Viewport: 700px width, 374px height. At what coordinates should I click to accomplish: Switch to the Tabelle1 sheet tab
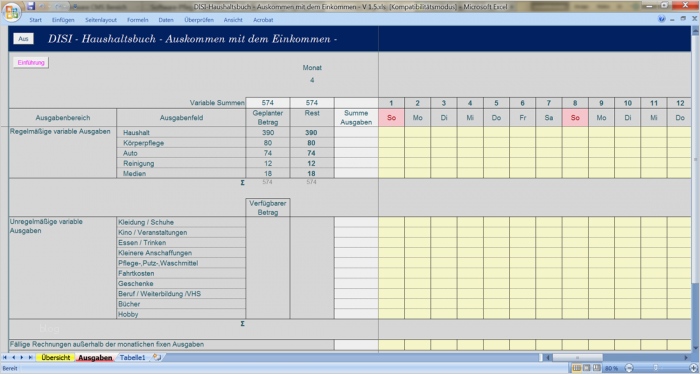coord(133,357)
